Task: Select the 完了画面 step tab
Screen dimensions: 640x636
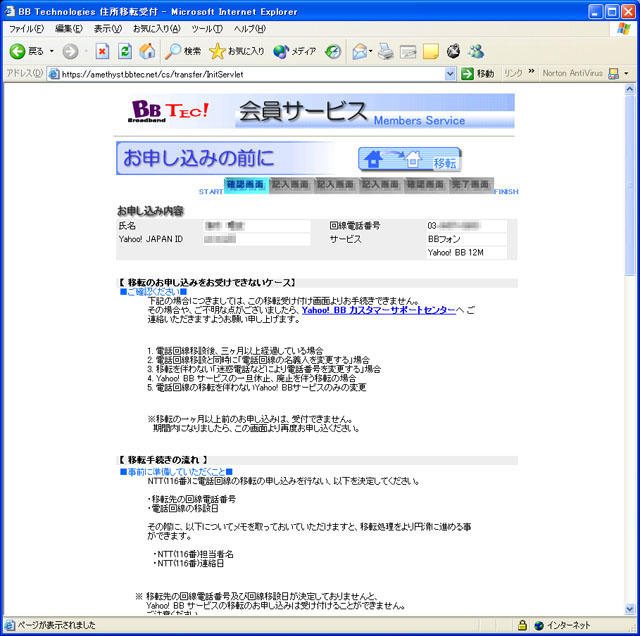Action: 471,185
